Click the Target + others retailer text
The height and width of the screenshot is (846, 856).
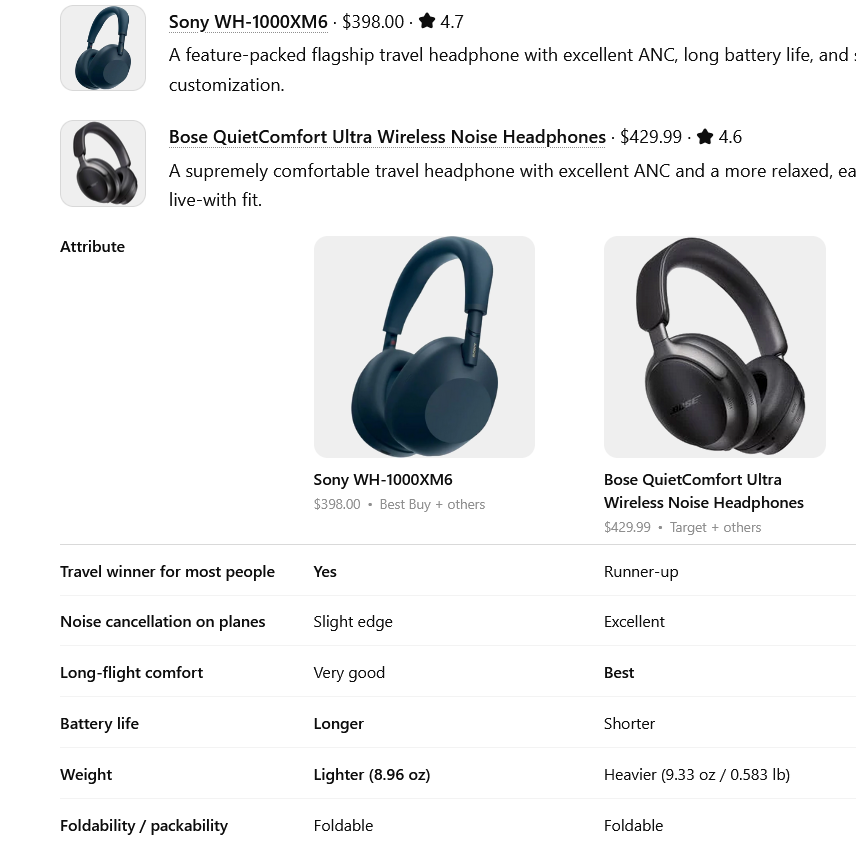pos(715,527)
